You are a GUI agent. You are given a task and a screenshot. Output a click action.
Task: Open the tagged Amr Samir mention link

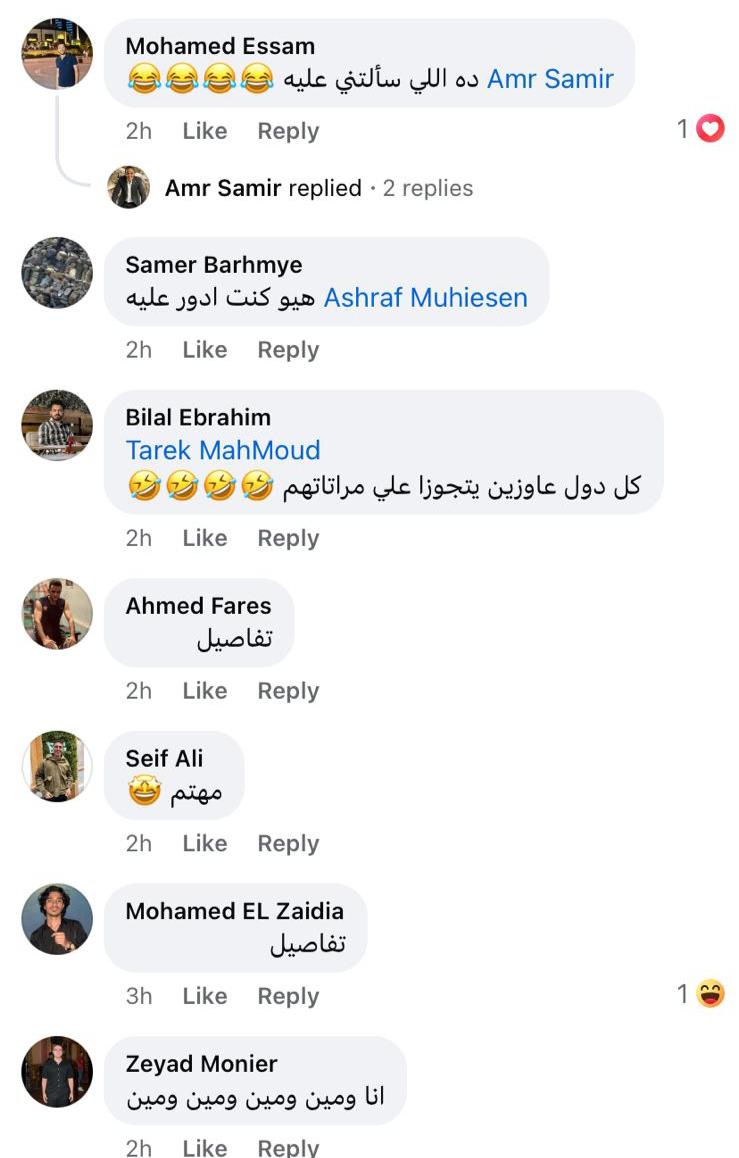pos(550,79)
